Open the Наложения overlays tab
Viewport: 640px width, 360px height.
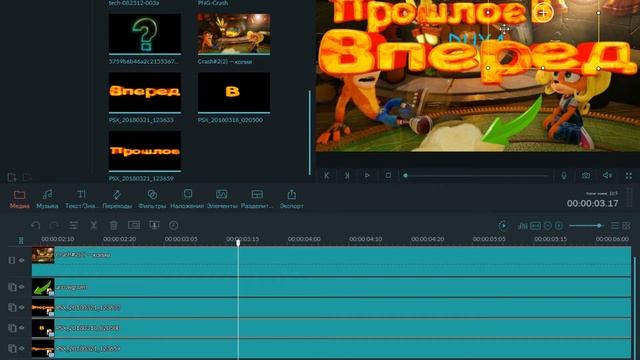tap(187, 199)
